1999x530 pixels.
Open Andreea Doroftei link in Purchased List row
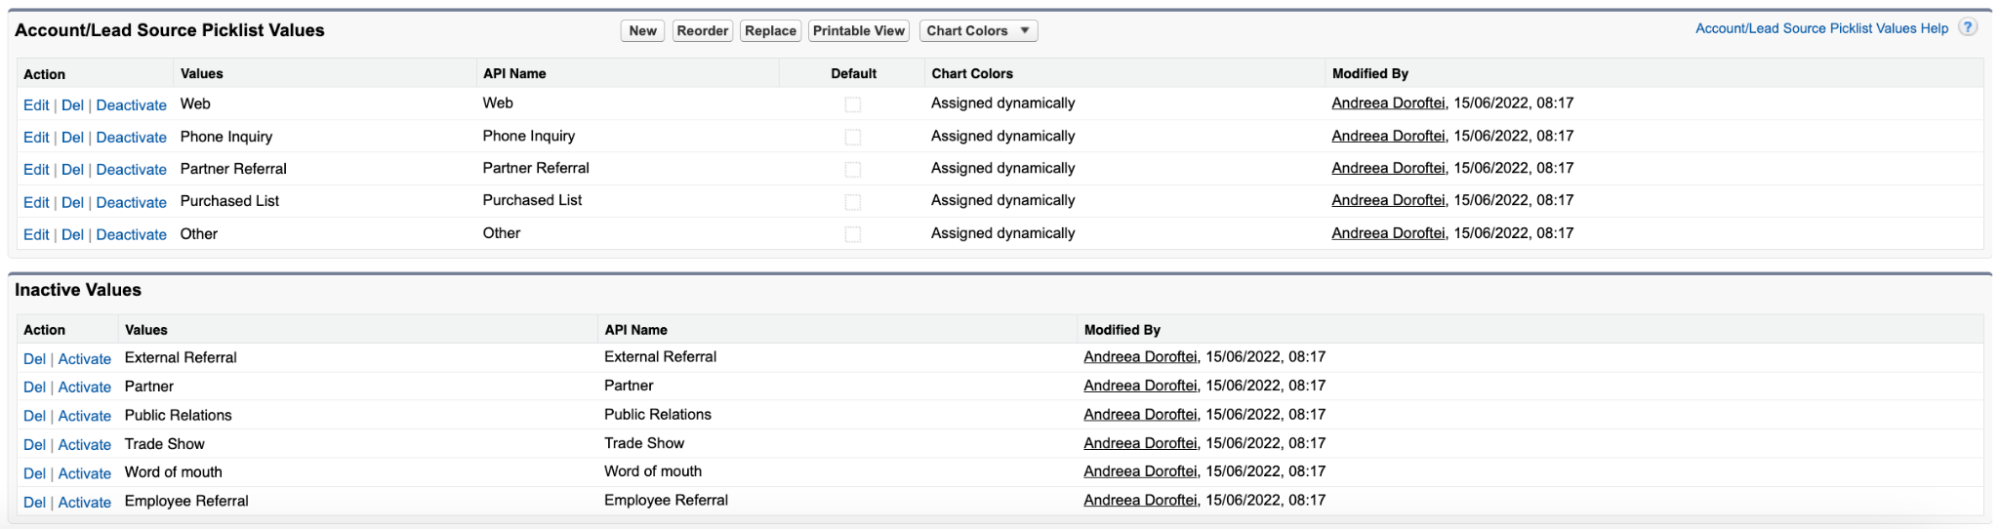click(x=1388, y=200)
